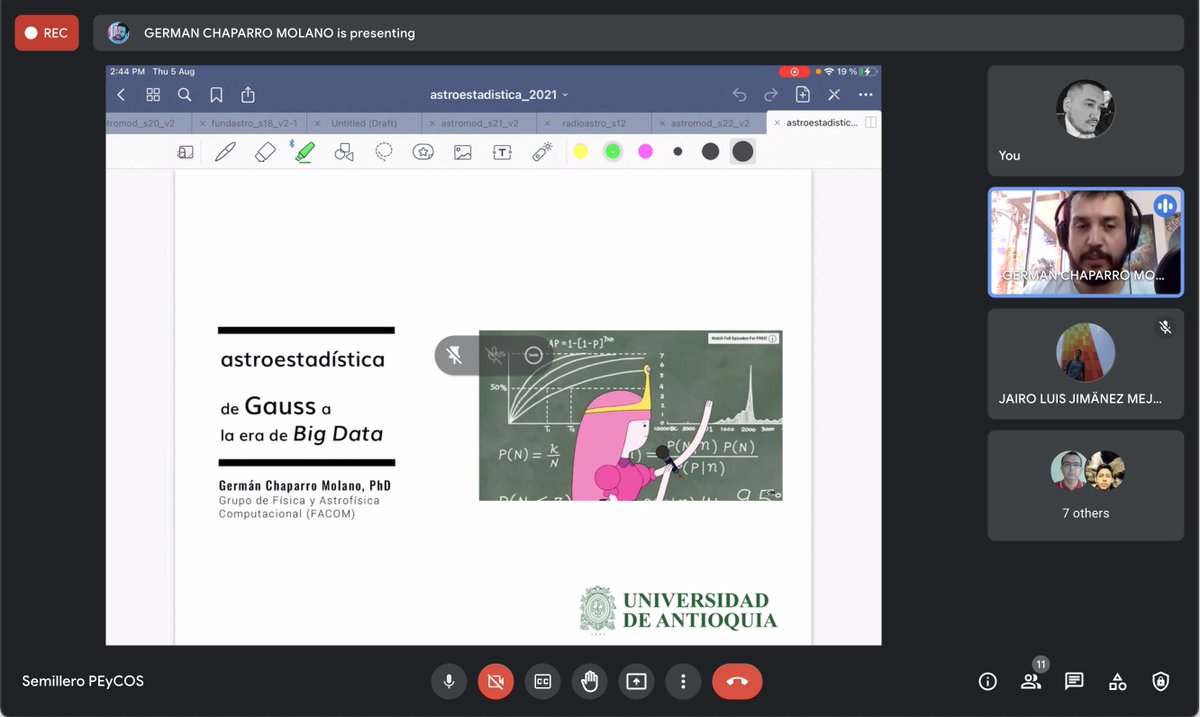Select the Text box tool
The width and height of the screenshot is (1200, 717).
(x=502, y=152)
